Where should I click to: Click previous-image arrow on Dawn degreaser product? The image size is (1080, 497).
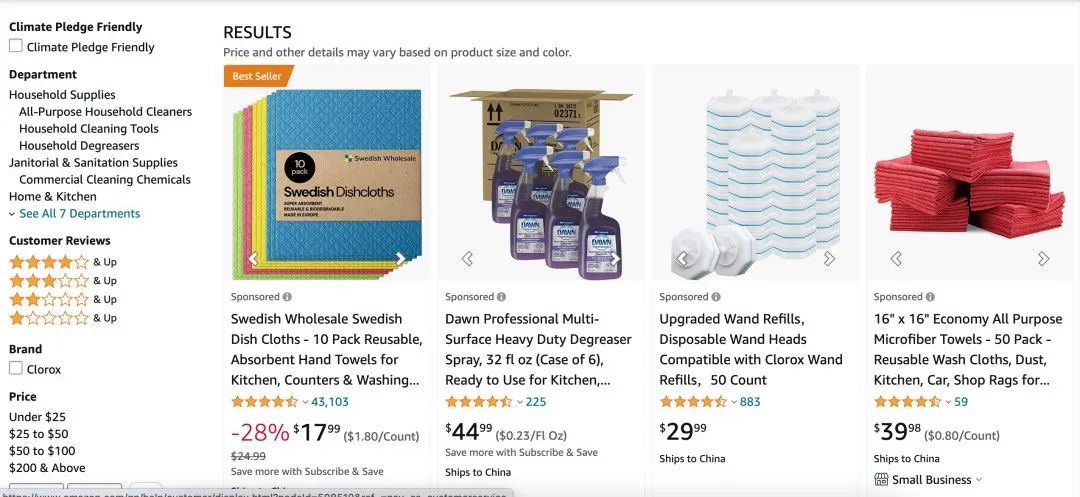467,259
